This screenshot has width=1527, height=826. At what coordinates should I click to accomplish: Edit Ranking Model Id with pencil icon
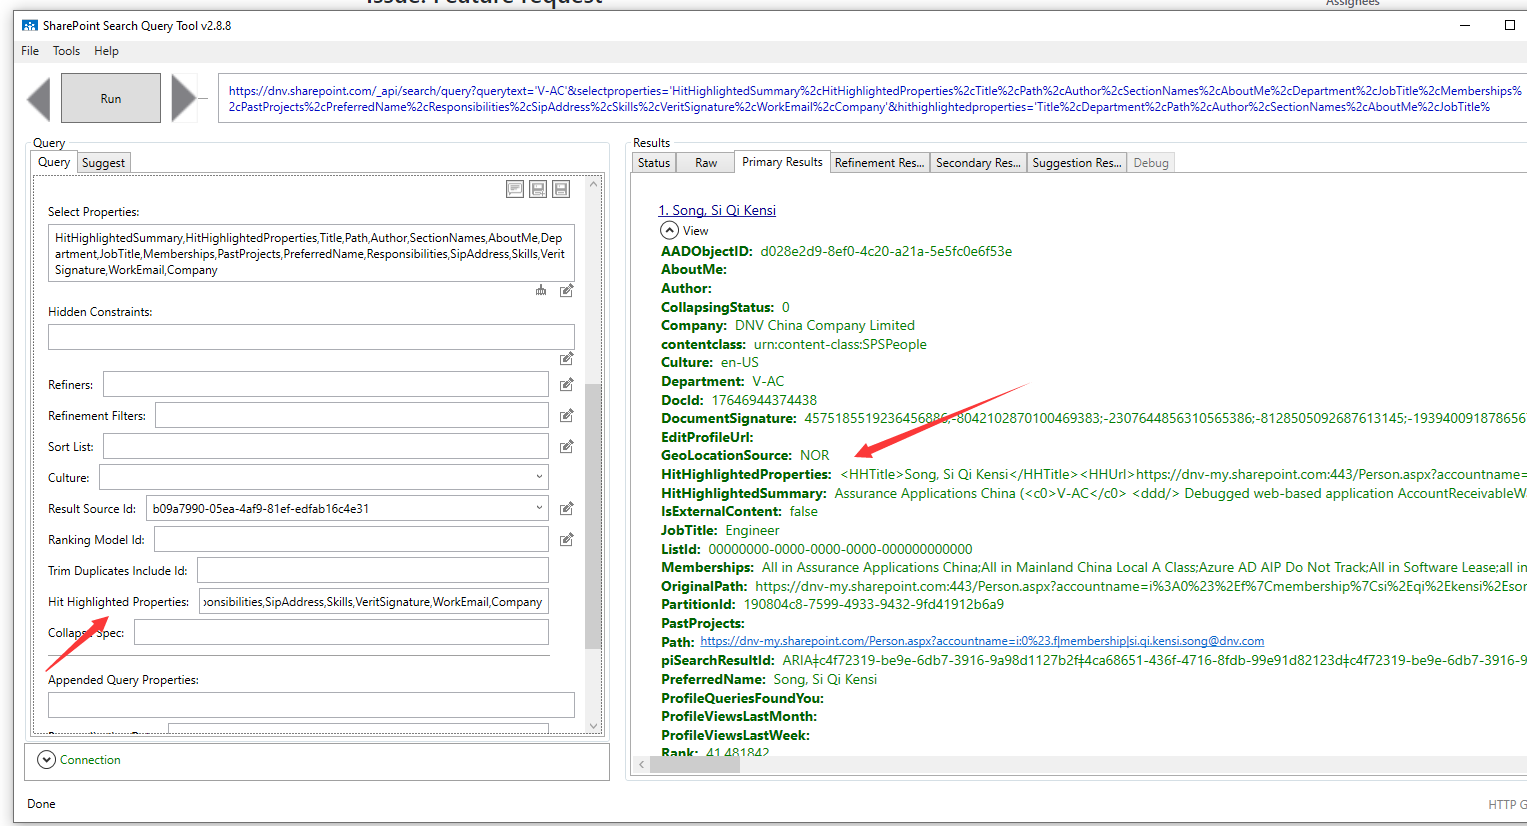click(x=566, y=539)
